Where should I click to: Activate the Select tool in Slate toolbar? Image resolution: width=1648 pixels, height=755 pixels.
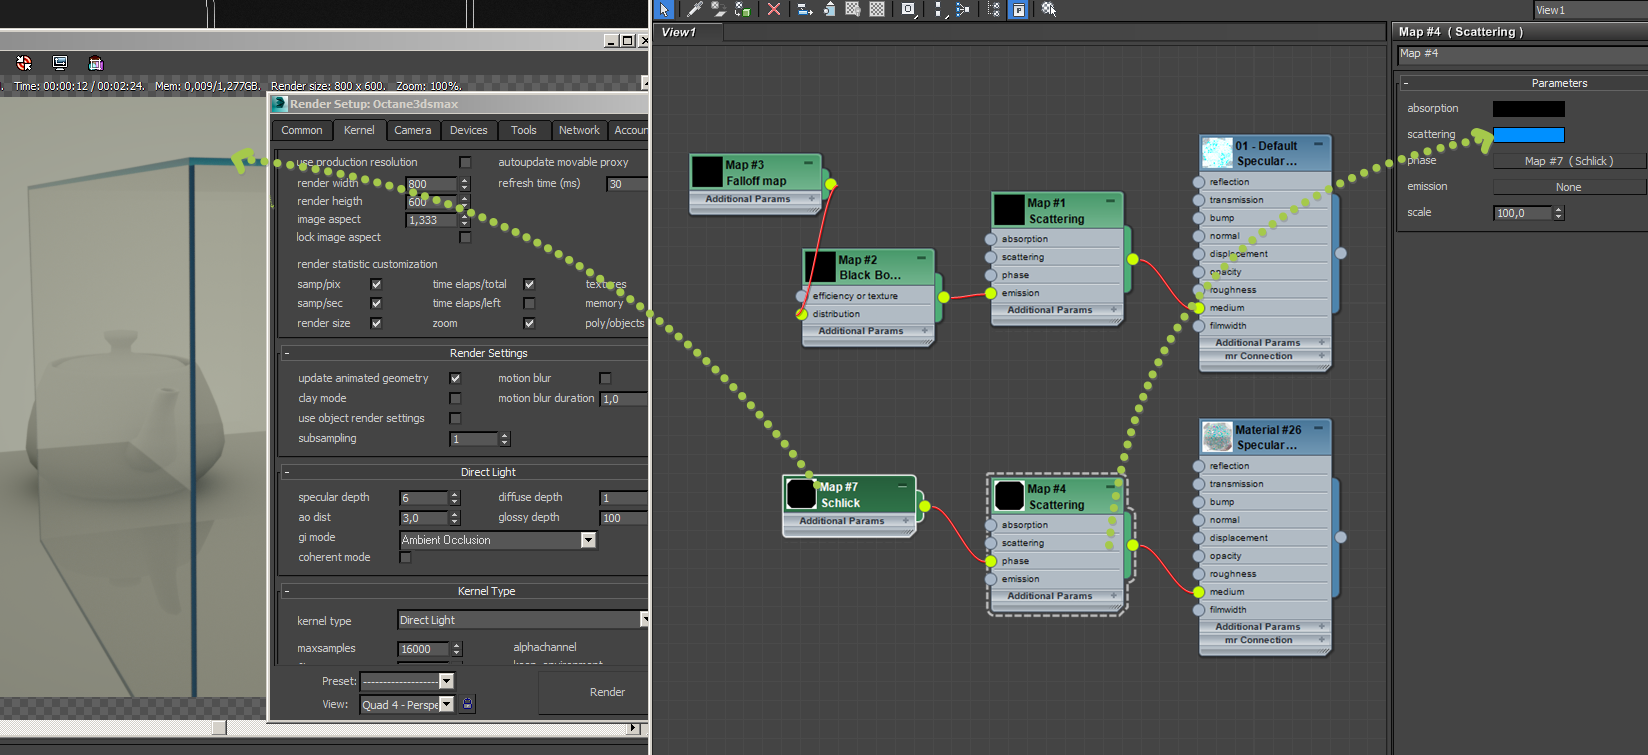664,9
